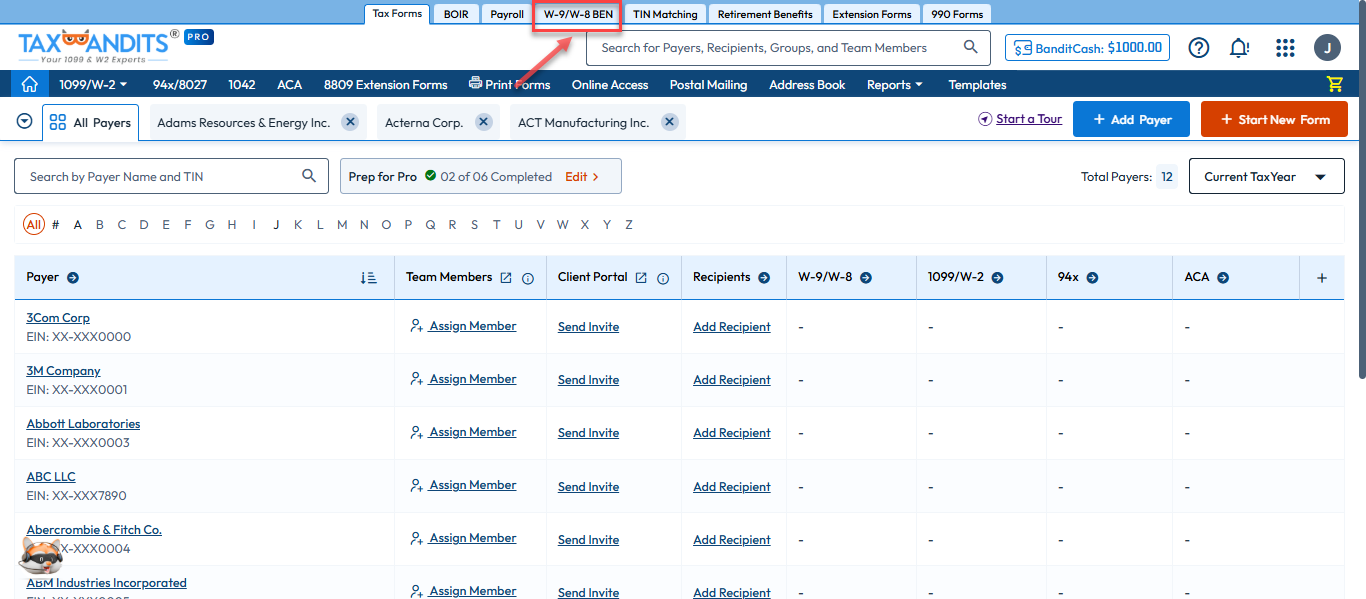Open the Extension Forms tab

(872, 14)
